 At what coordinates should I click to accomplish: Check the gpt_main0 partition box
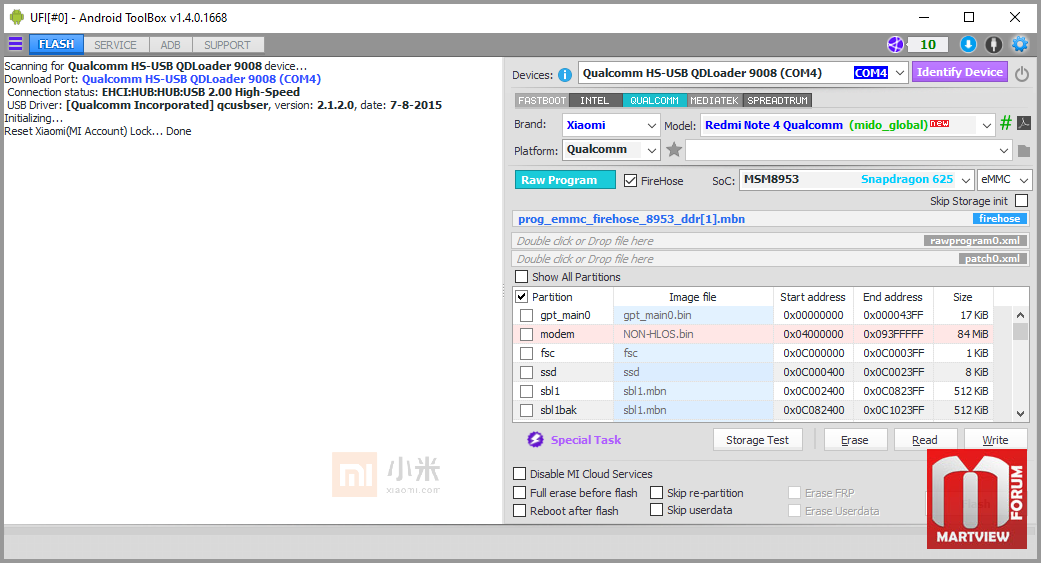(x=526, y=315)
